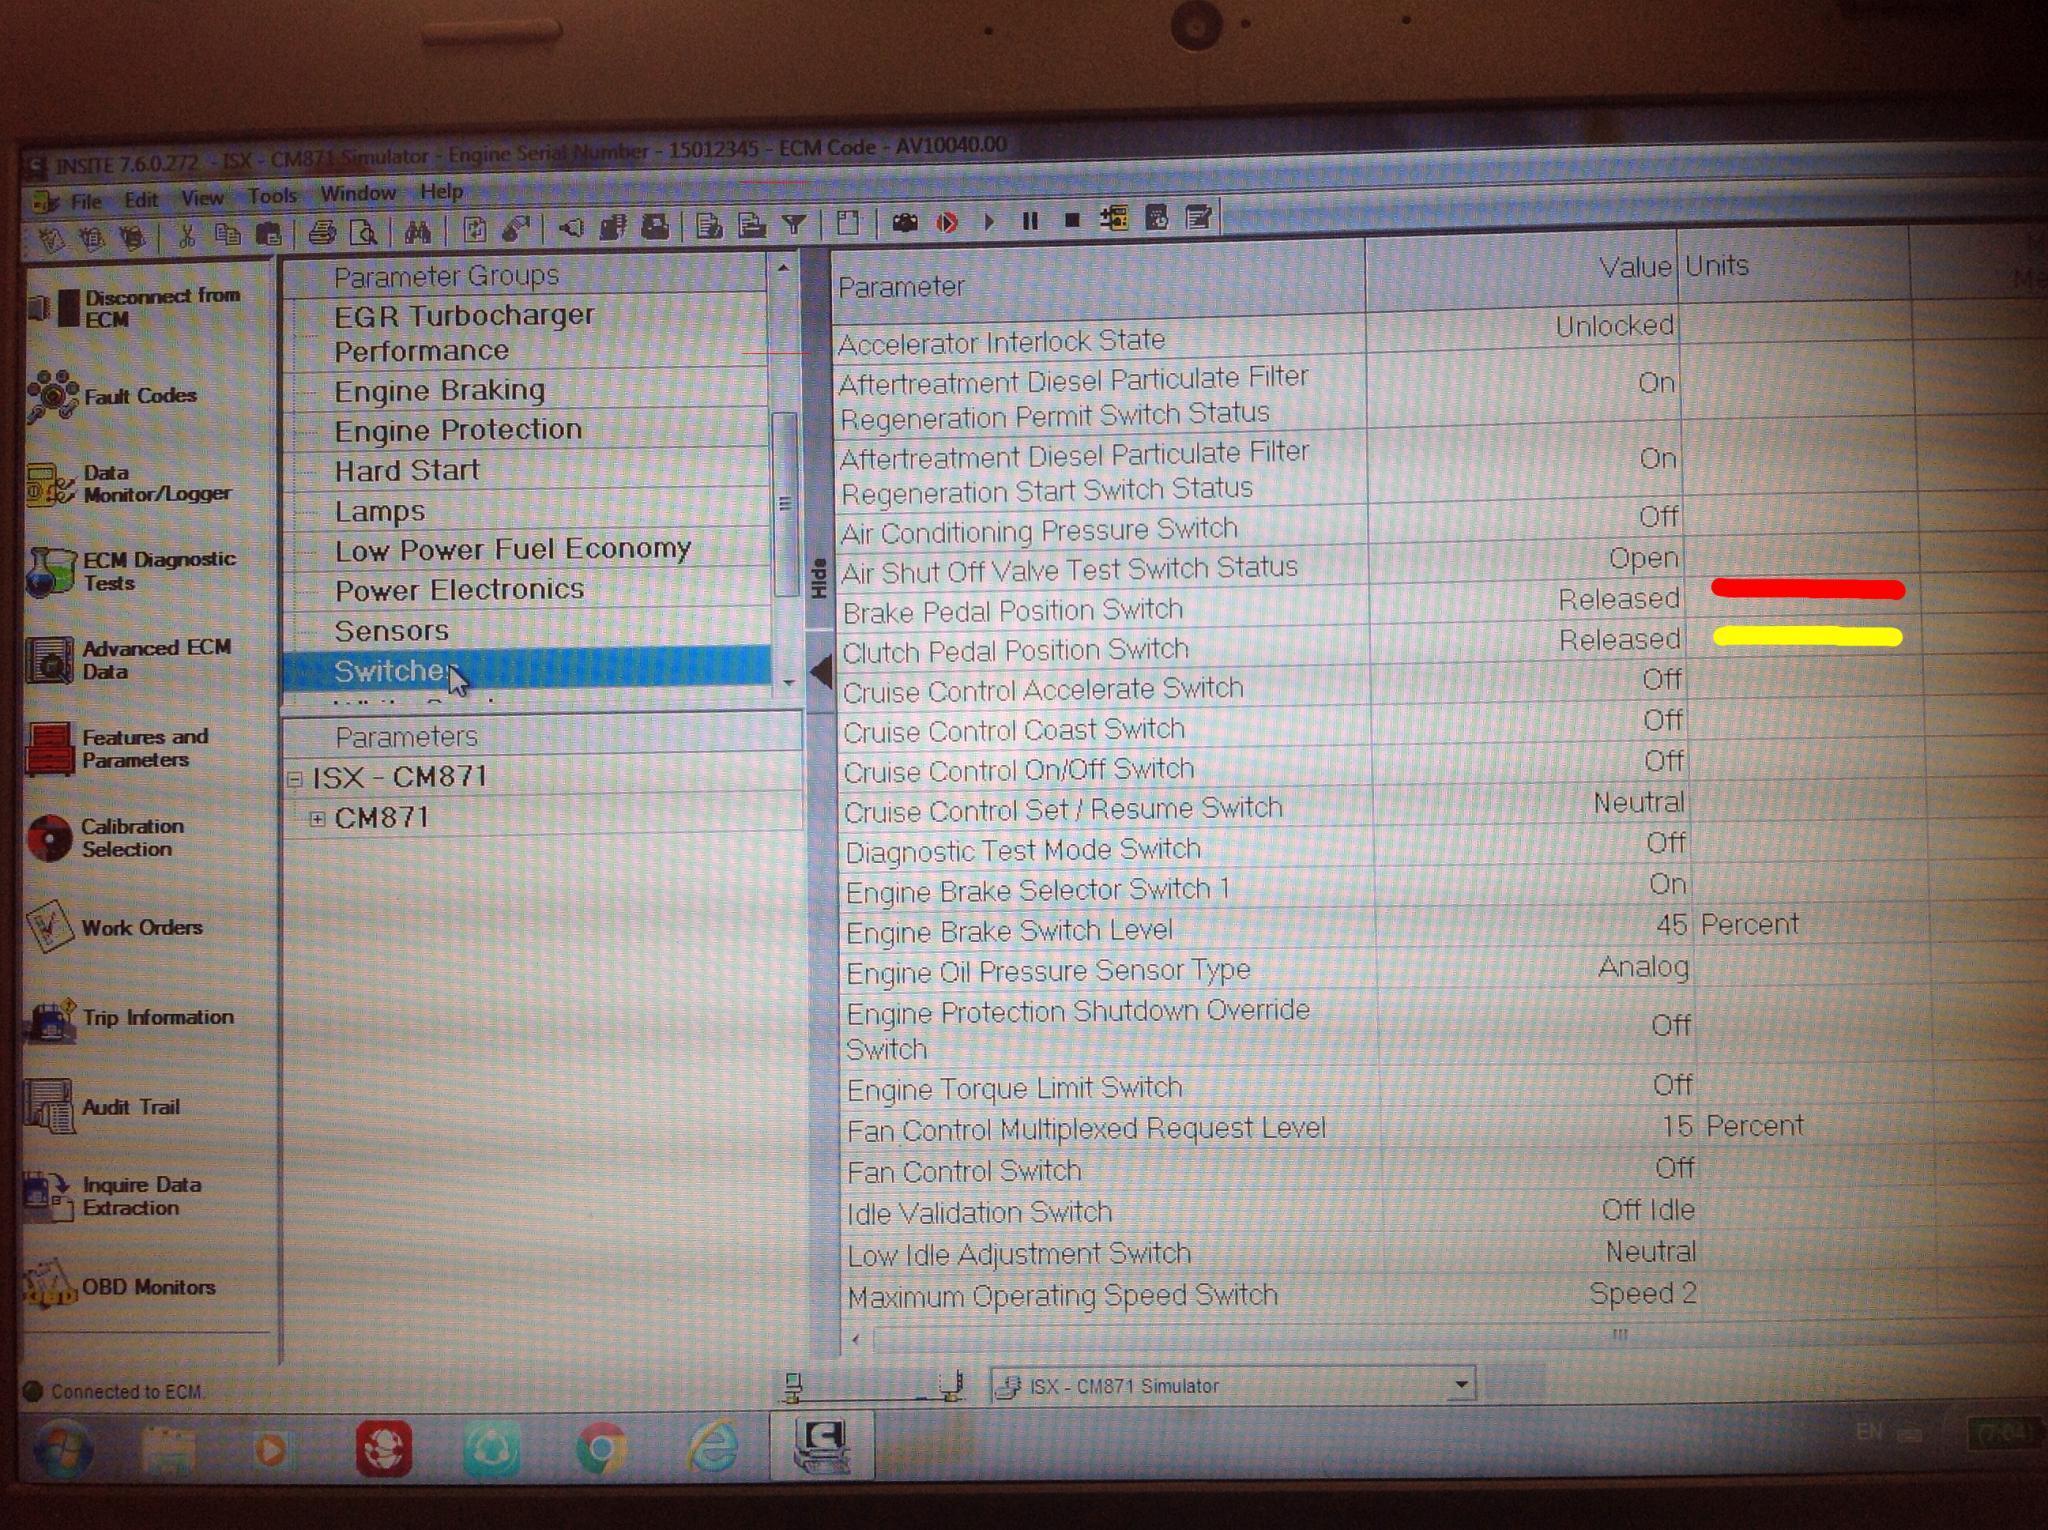Click the filter funnel toolbar icon
Viewport: 2048px width, 1530px height.
point(794,225)
